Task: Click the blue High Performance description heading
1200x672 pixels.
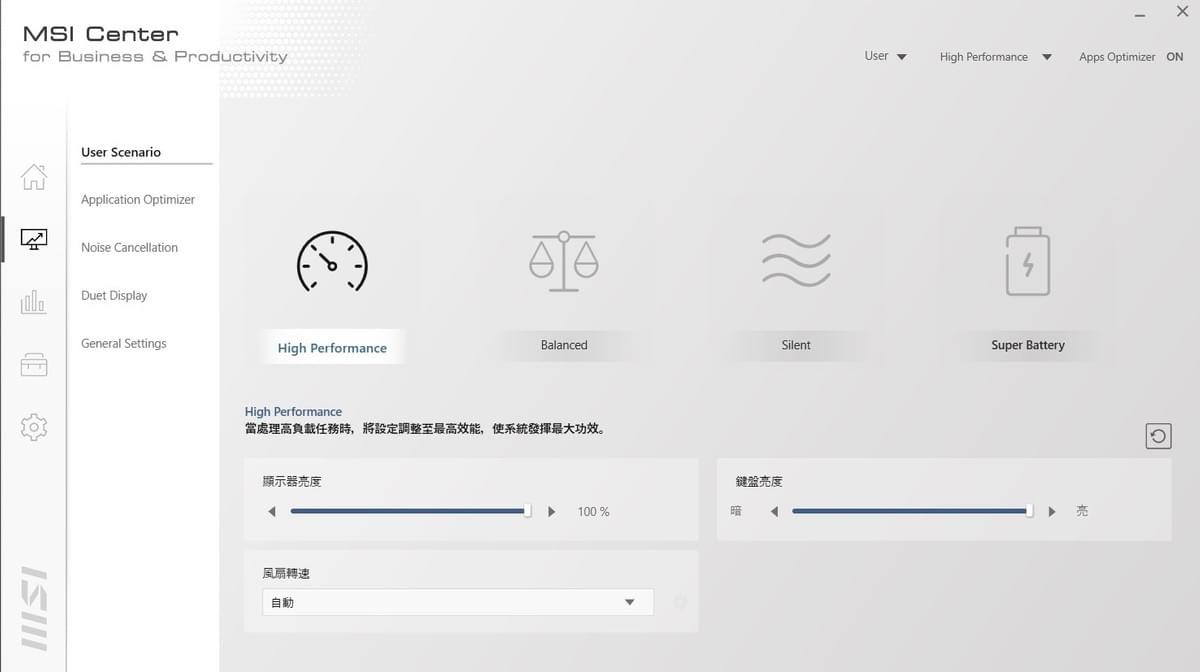Action: click(293, 412)
